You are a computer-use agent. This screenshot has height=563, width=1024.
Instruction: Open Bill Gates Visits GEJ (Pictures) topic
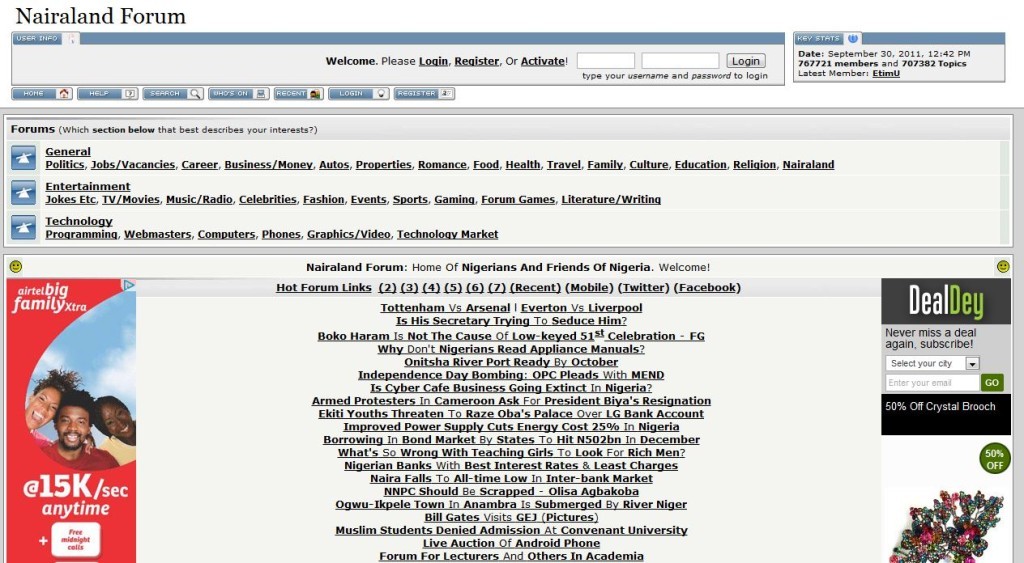pyautogui.click(x=511, y=517)
